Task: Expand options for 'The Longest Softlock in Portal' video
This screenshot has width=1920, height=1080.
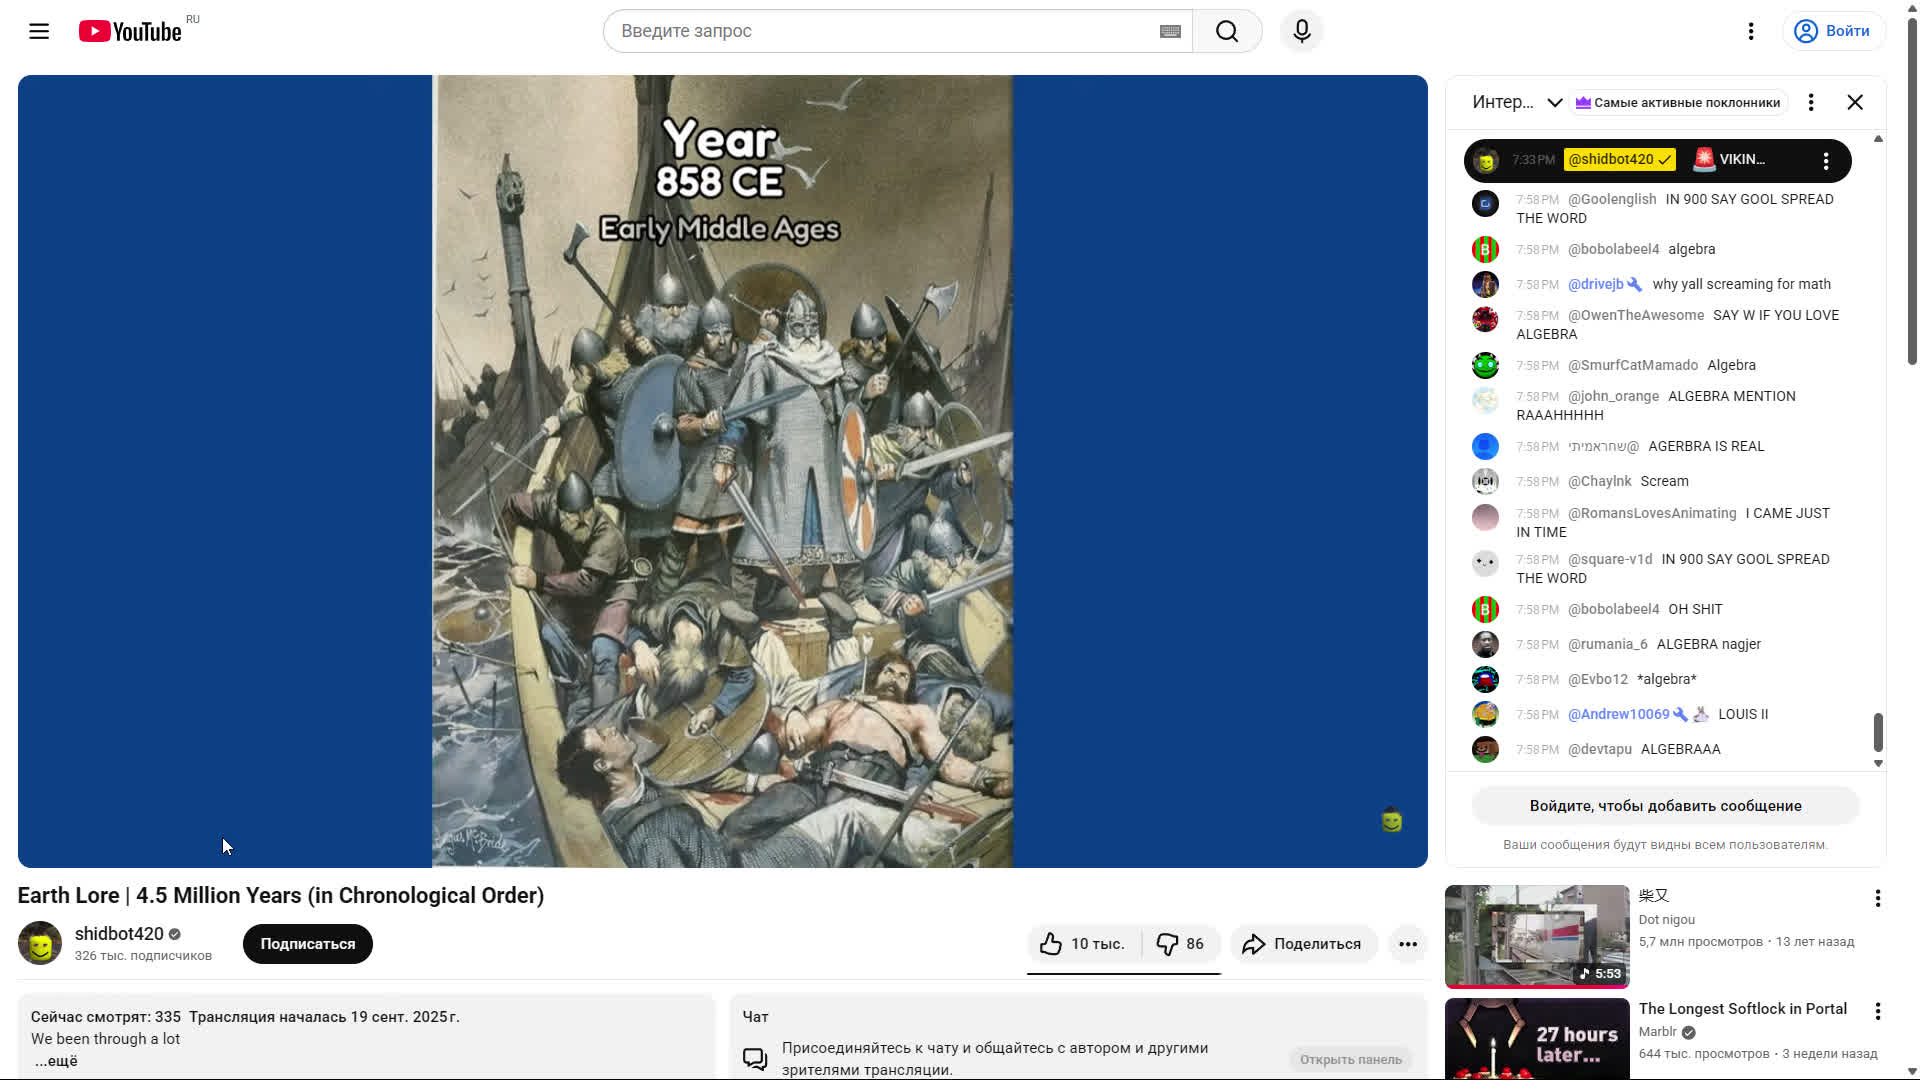Action: (x=1878, y=1009)
